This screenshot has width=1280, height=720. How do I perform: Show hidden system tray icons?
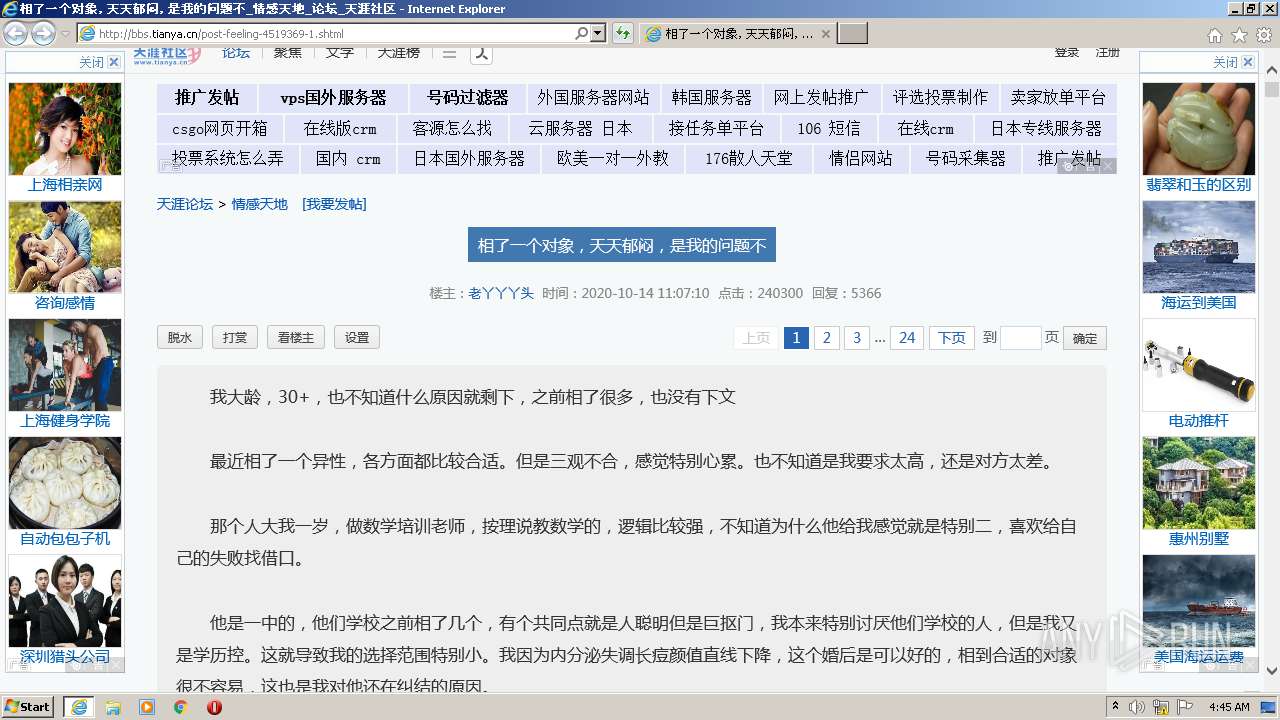1115,706
